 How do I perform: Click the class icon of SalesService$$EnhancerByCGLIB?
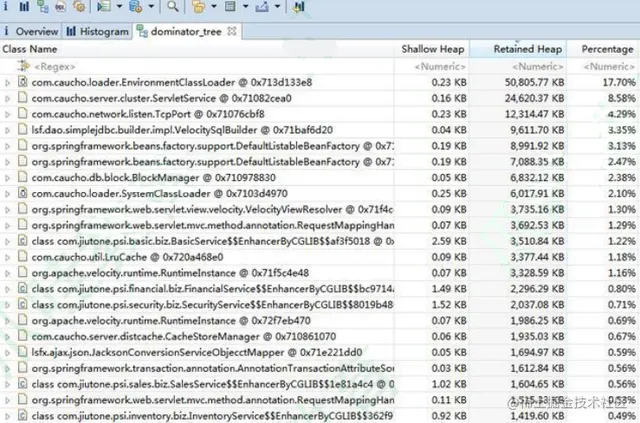[22, 383]
